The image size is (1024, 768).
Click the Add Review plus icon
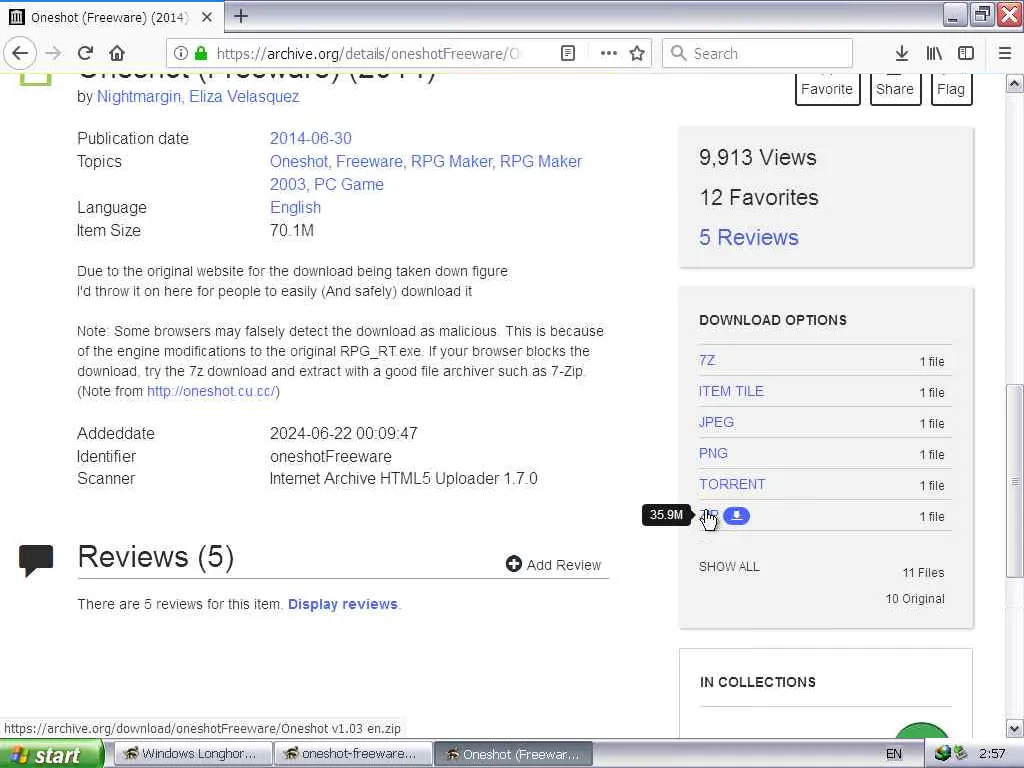pyautogui.click(x=514, y=564)
